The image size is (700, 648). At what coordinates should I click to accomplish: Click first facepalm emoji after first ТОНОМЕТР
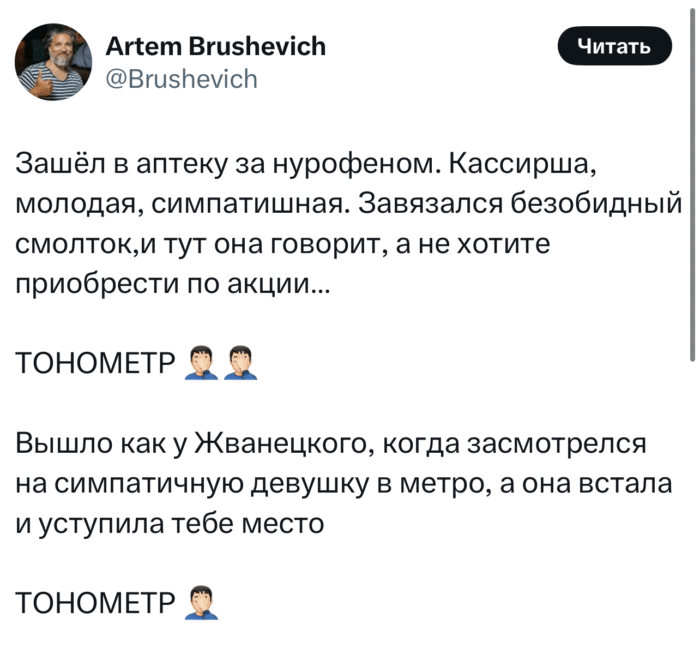click(x=201, y=362)
